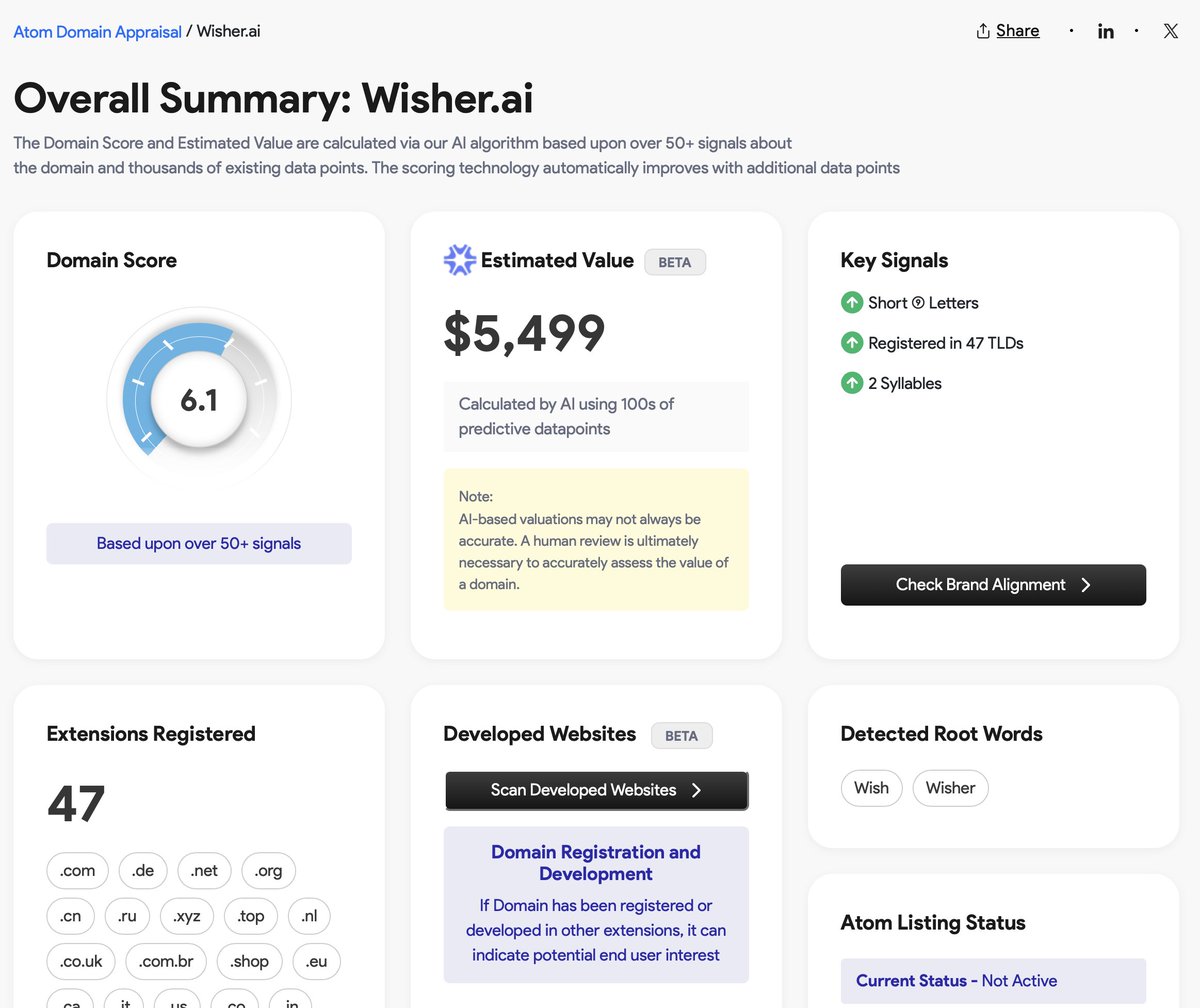
Task: Click the Wish root word chip
Action: (x=871, y=788)
